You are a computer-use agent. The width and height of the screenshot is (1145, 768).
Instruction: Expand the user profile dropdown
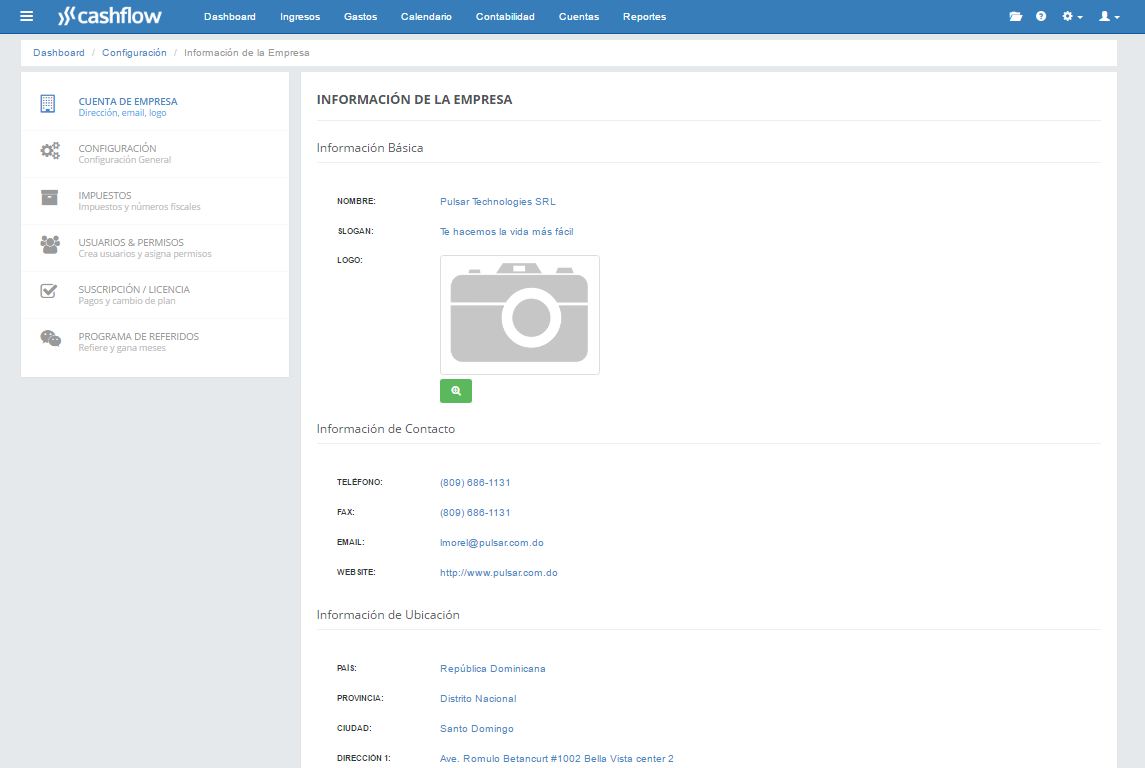[x=1109, y=16]
